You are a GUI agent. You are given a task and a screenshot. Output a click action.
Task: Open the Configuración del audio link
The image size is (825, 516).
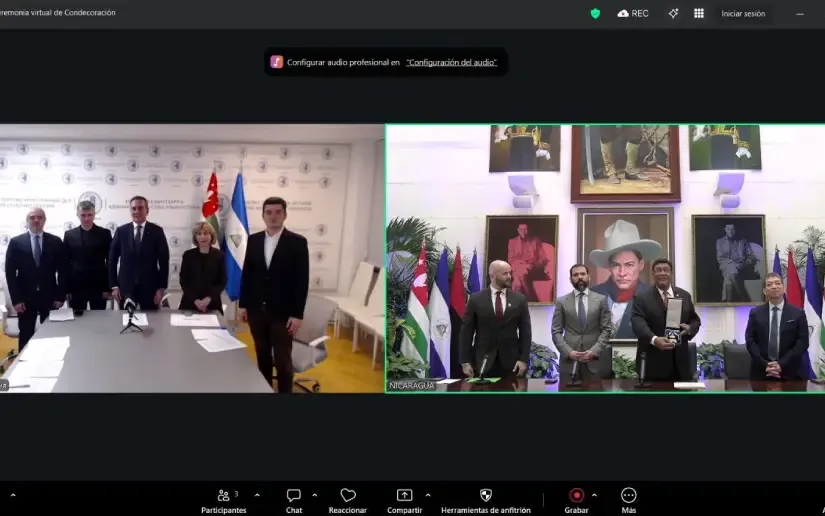point(451,62)
